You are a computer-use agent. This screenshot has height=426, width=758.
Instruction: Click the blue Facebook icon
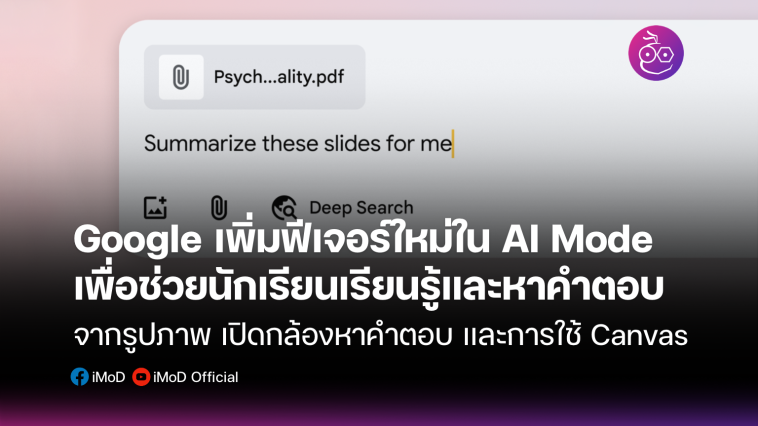pos(79,377)
